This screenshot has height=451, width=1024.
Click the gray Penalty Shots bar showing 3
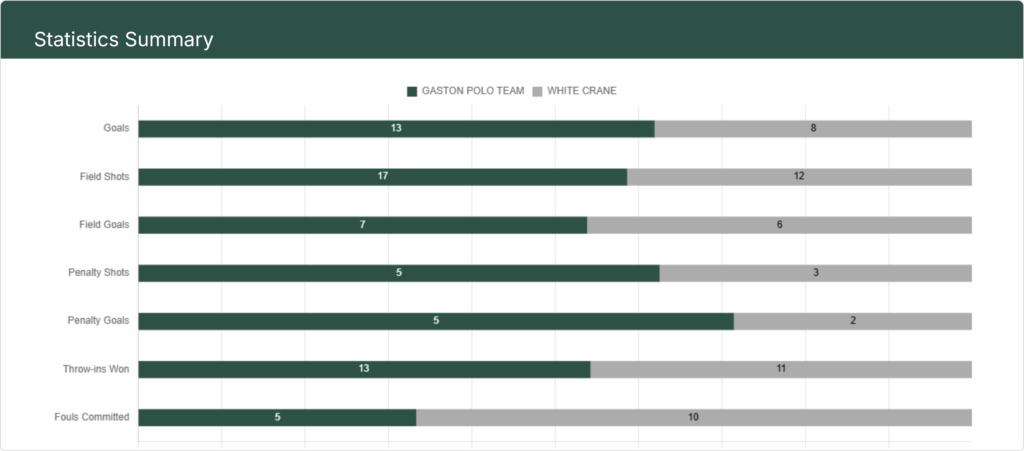[x=816, y=273]
